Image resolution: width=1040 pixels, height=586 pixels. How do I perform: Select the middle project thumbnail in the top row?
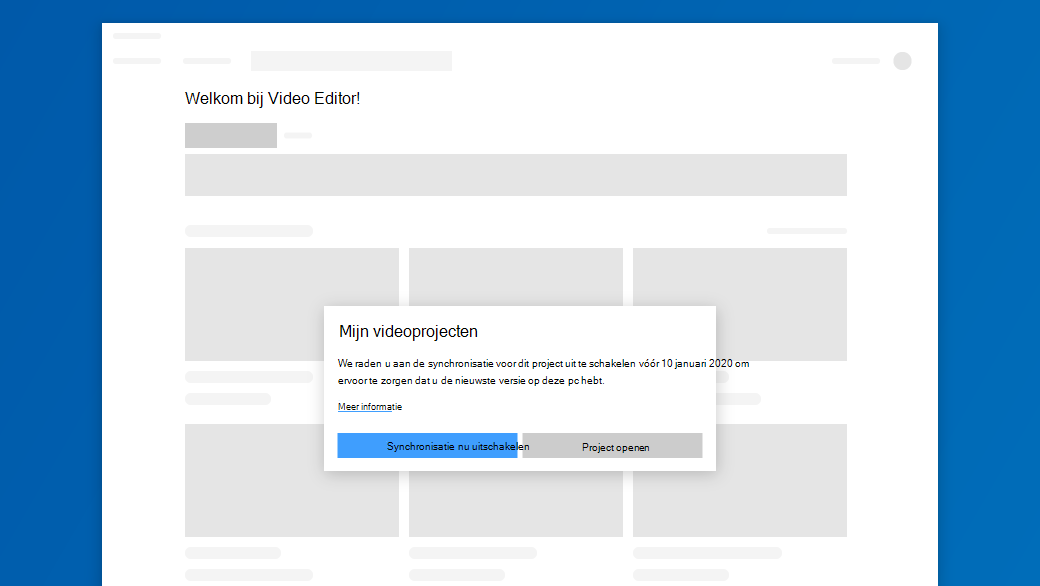(516, 277)
